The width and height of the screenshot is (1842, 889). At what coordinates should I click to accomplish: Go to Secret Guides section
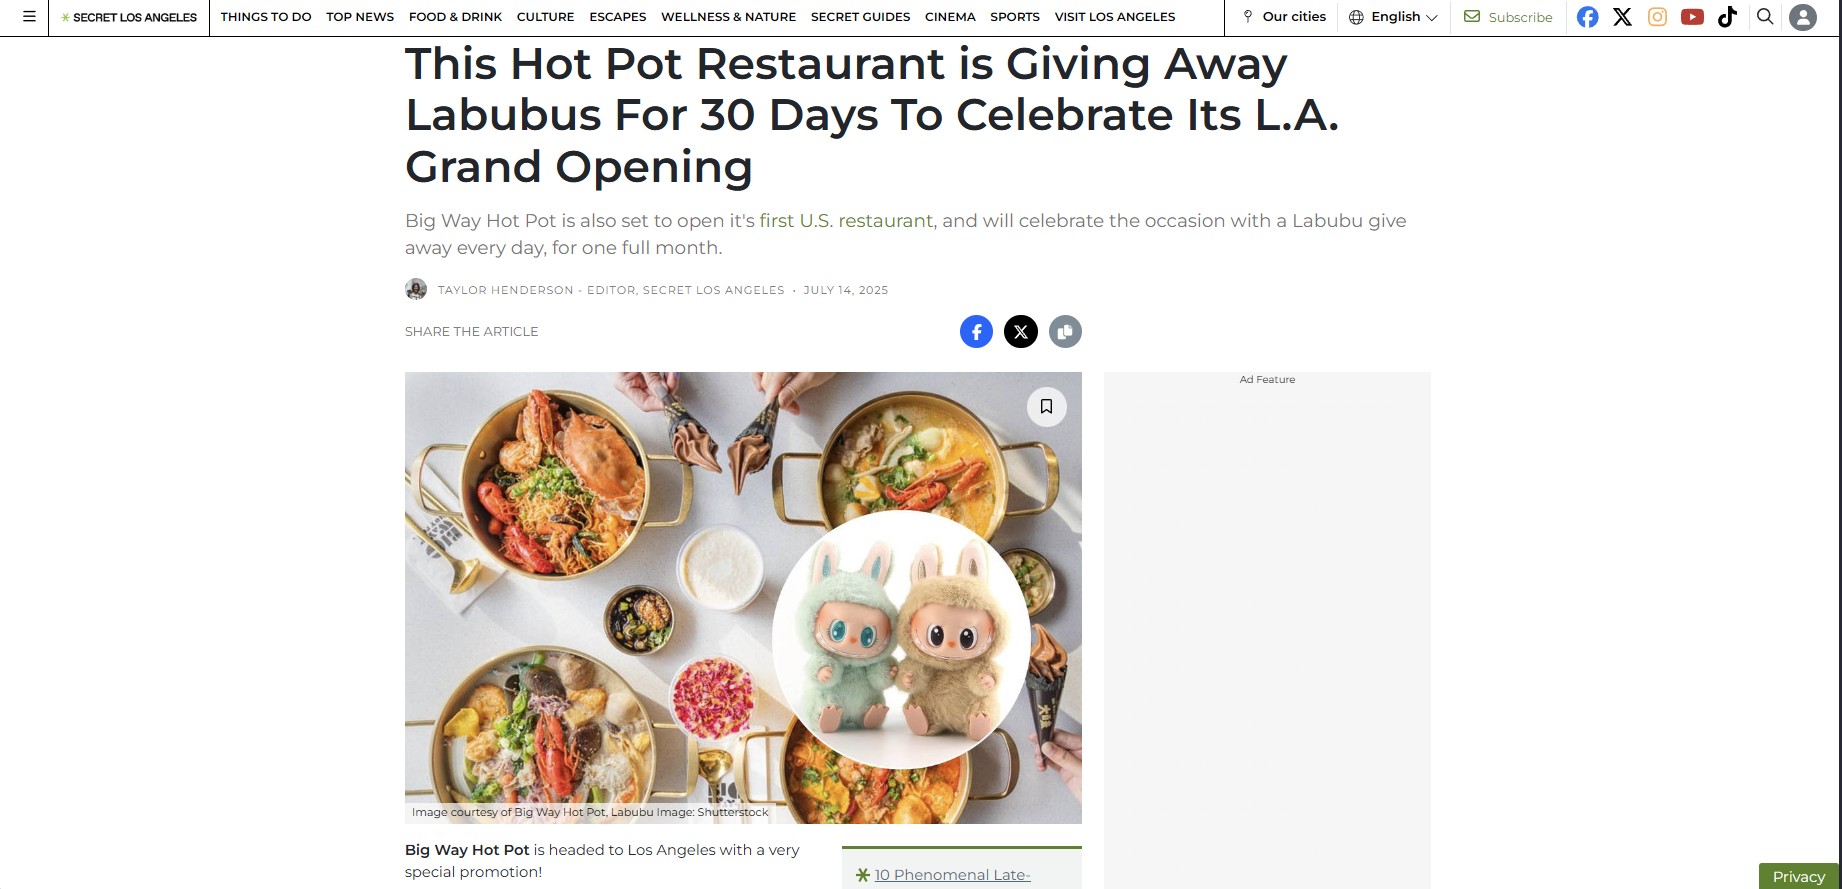point(860,17)
